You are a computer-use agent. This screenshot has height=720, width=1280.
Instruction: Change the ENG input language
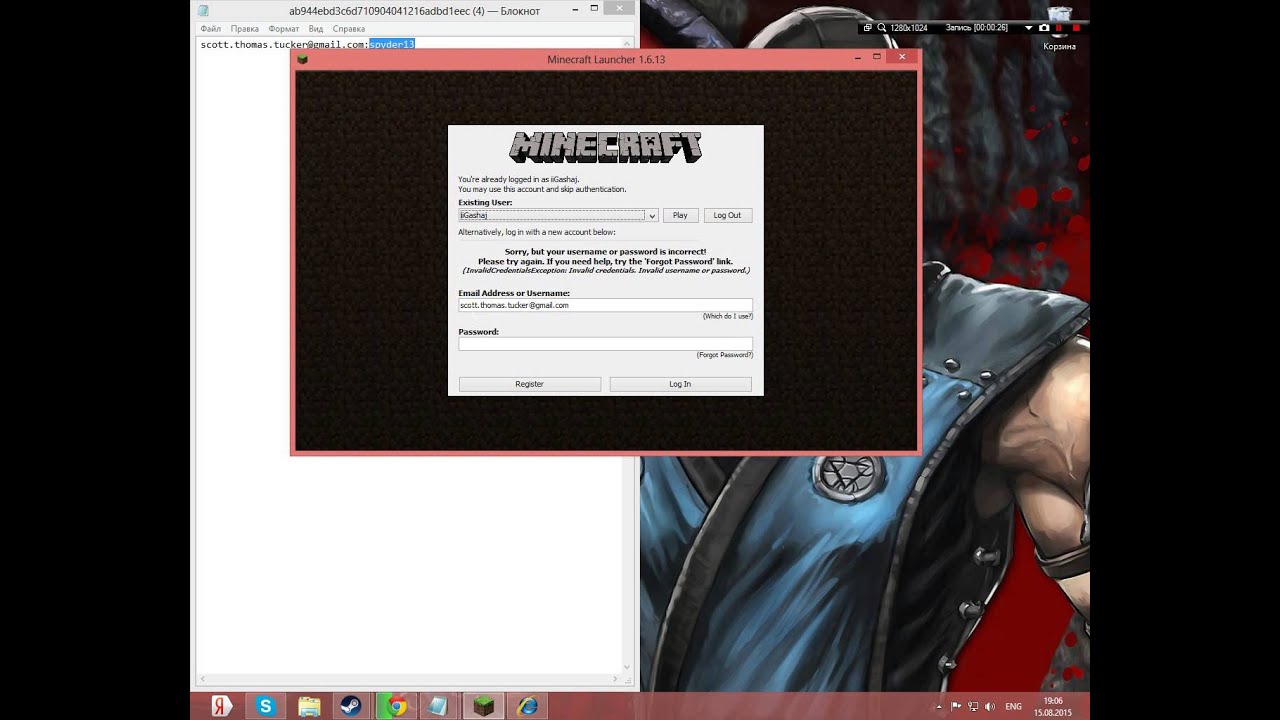click(x=1013, y=706)
